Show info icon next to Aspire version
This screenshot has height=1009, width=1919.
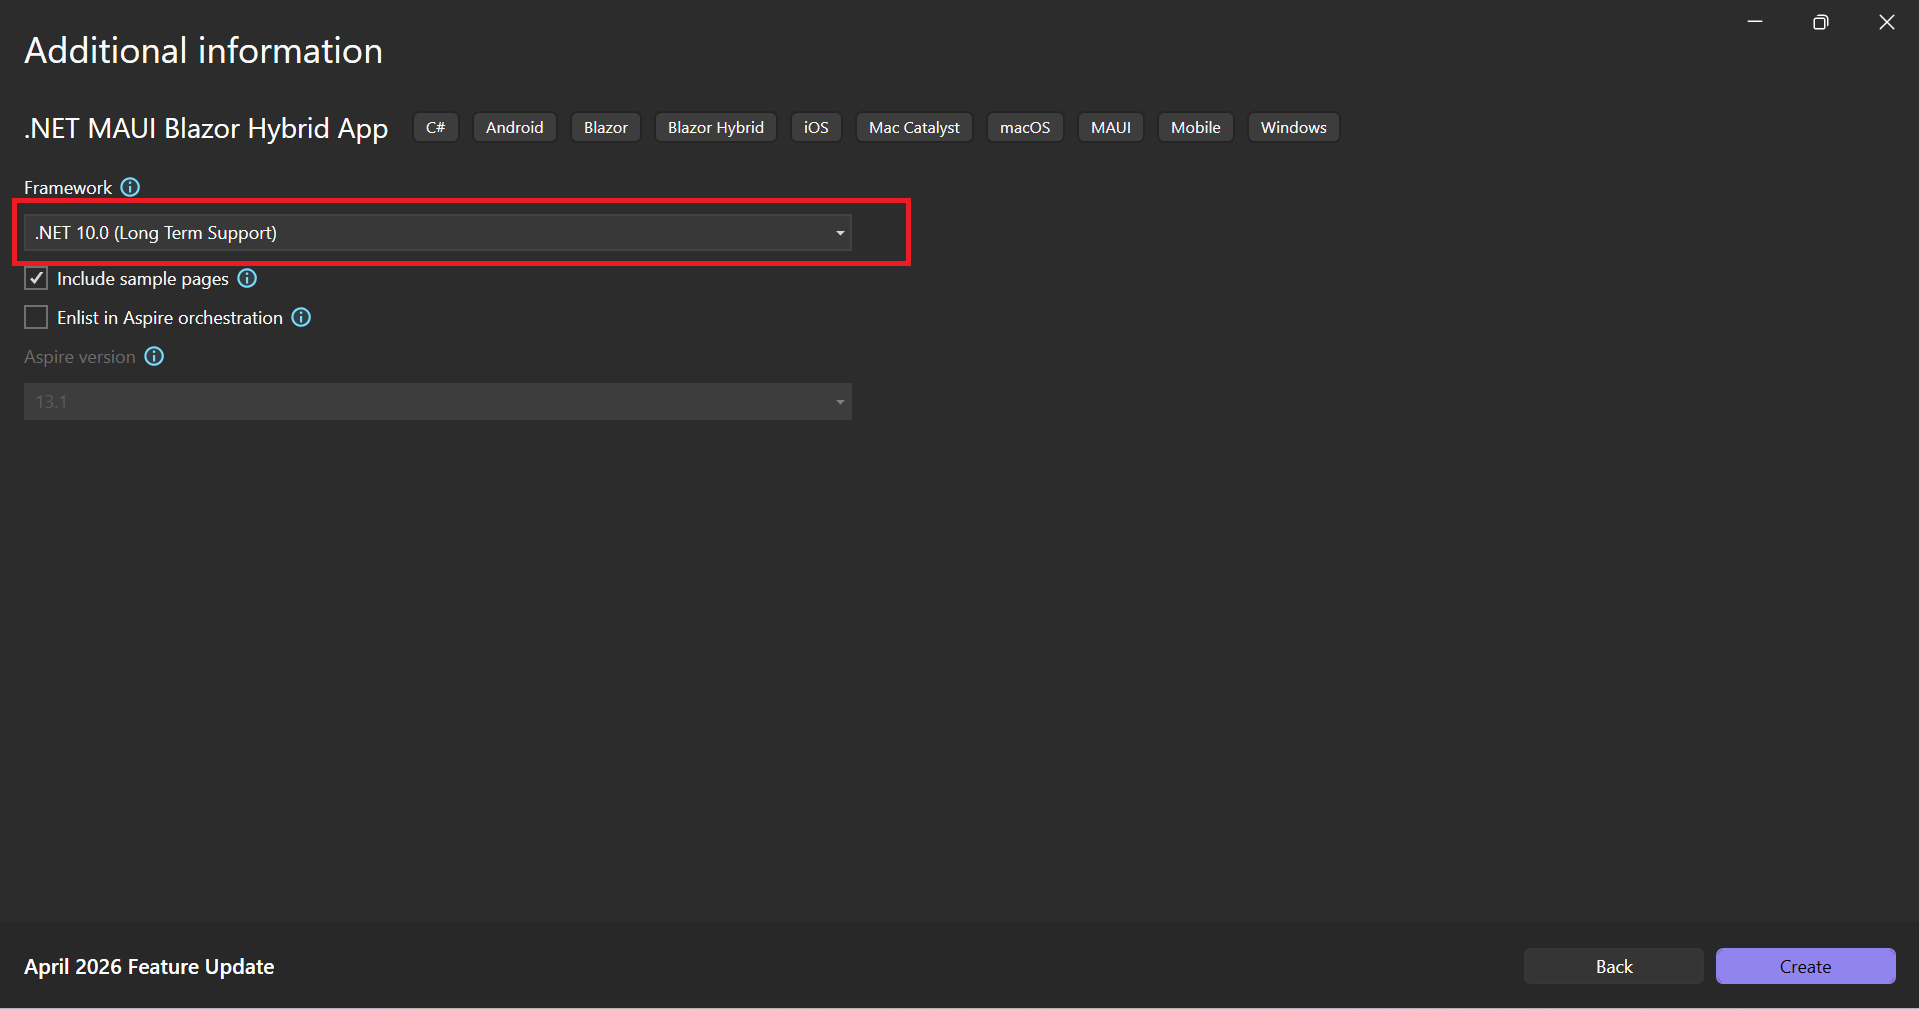154,356
